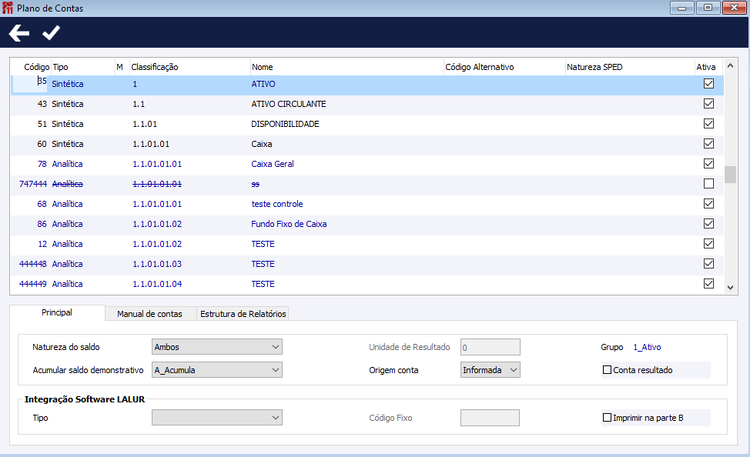Switch to the Manual de contas tab
This screenshot has height=457, width=750.
point(150,314)
